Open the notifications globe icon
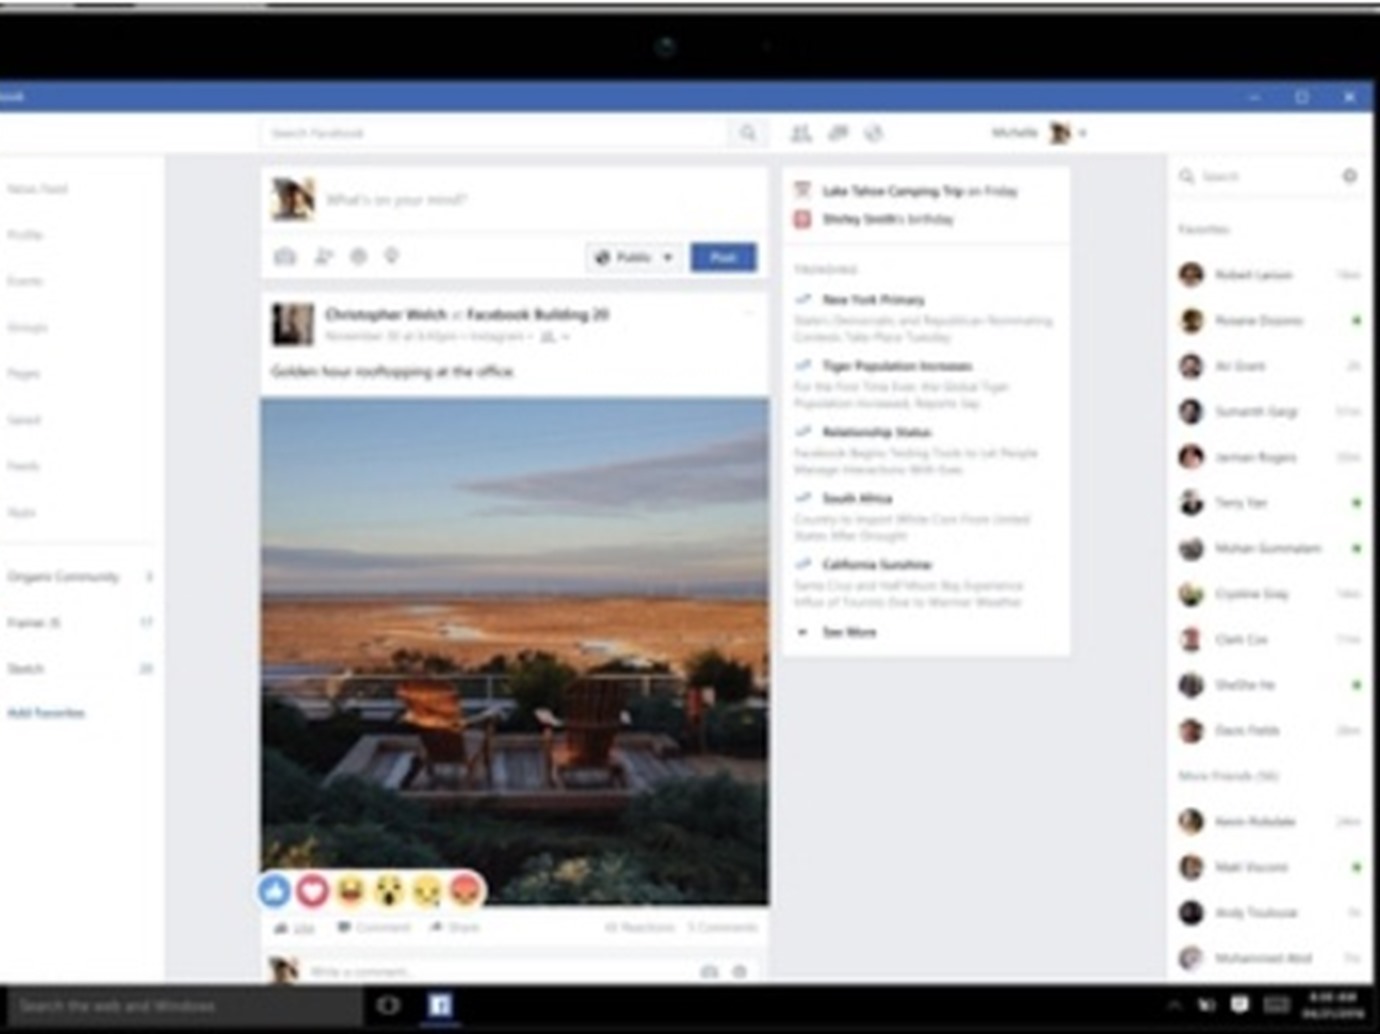 pyautogui.click(x=874, y=133)
